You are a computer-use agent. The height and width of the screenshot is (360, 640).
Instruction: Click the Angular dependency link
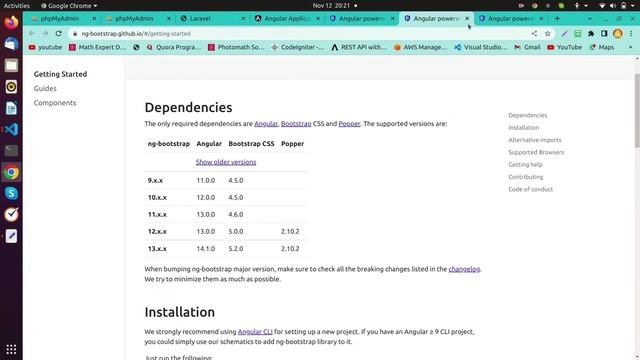(x=266, y=124)
